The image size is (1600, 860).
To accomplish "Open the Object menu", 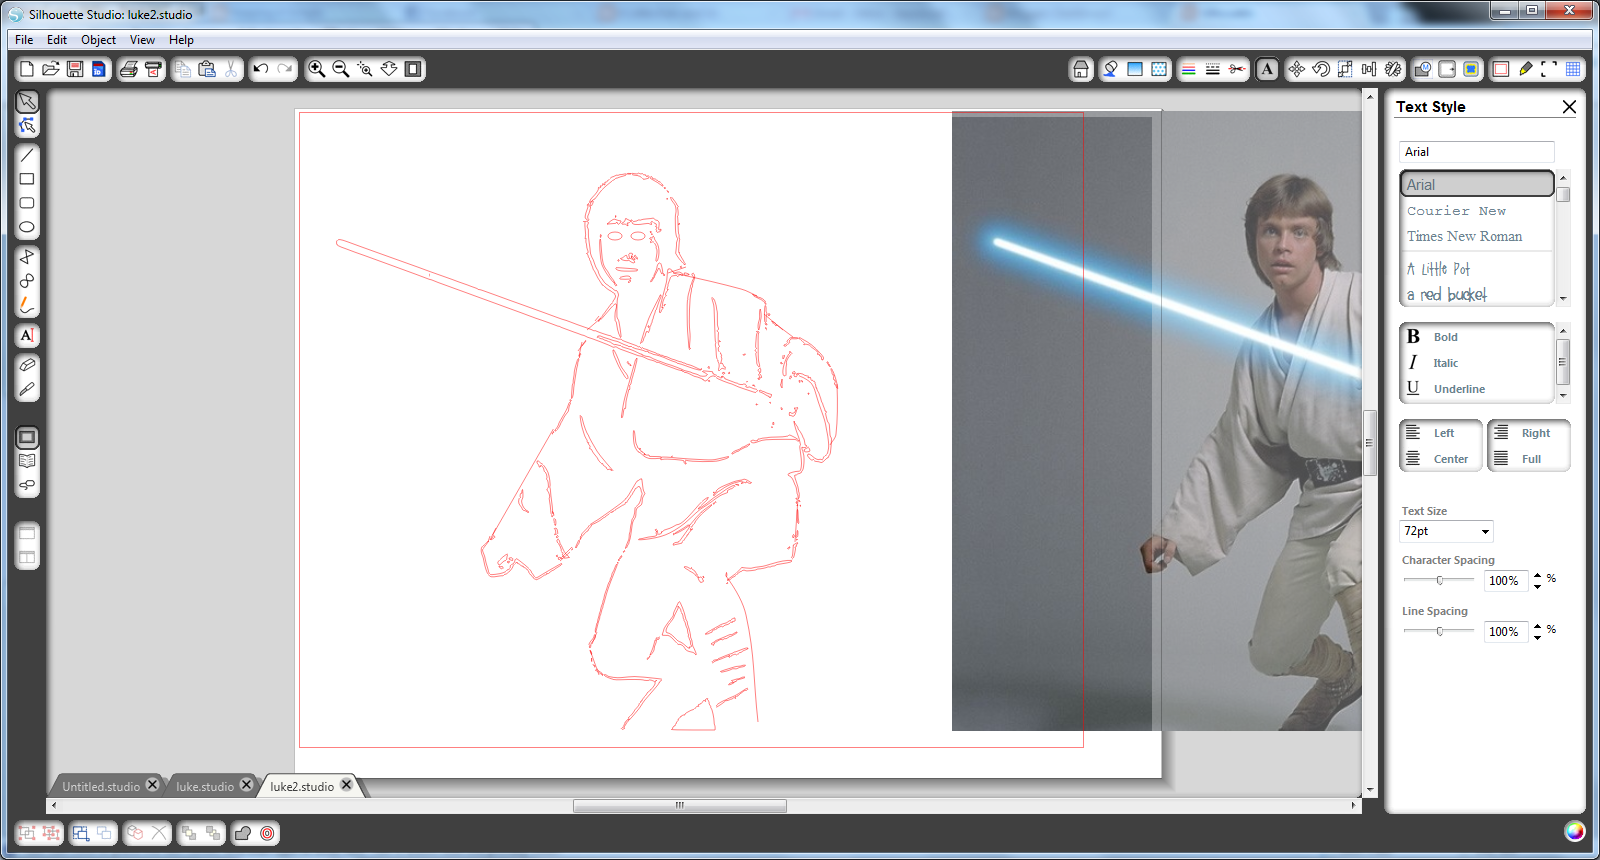I will pos(98,40).
